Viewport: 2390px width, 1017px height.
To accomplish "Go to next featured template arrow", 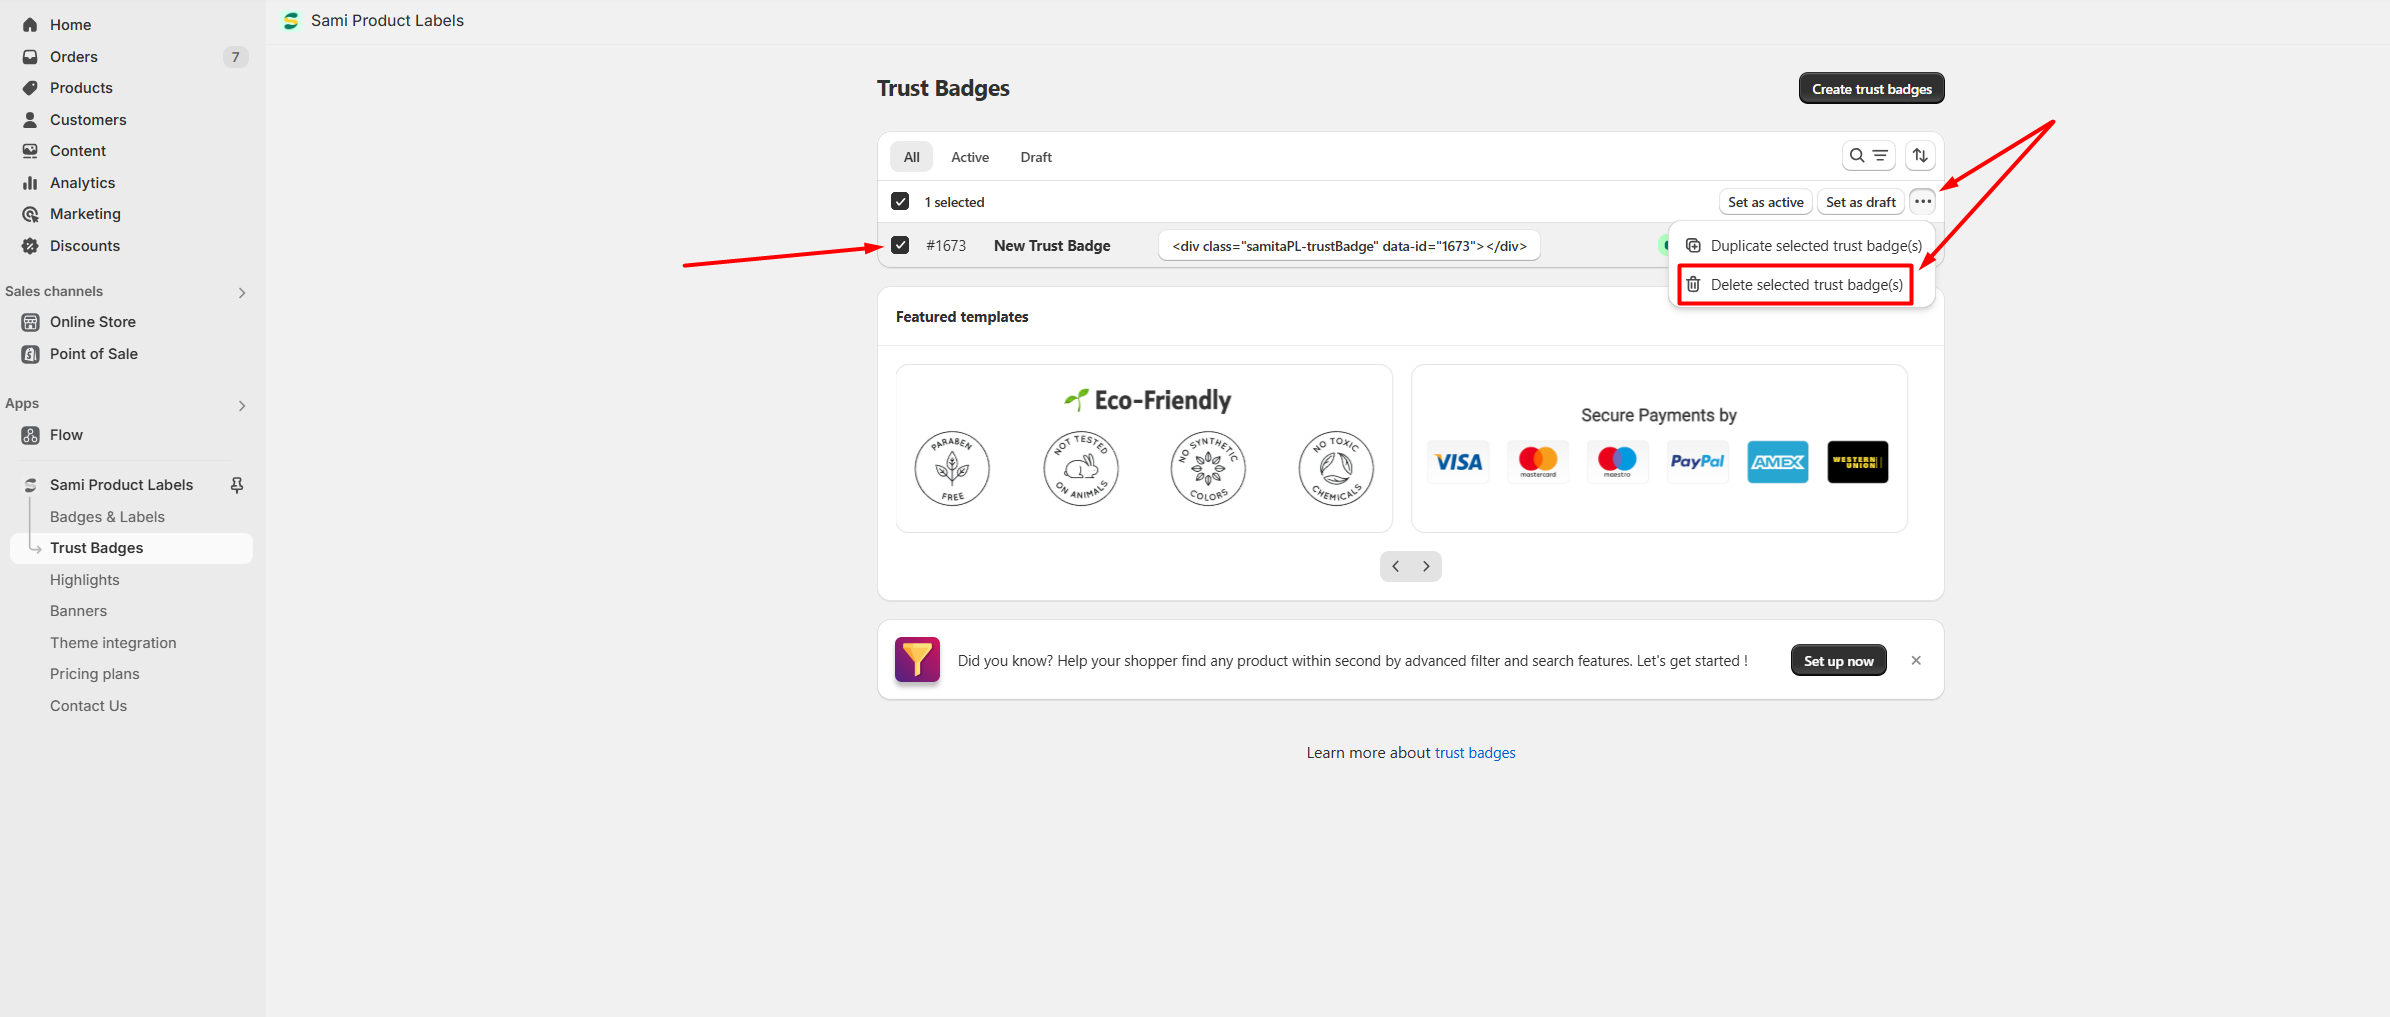I will pos(1426,566).
